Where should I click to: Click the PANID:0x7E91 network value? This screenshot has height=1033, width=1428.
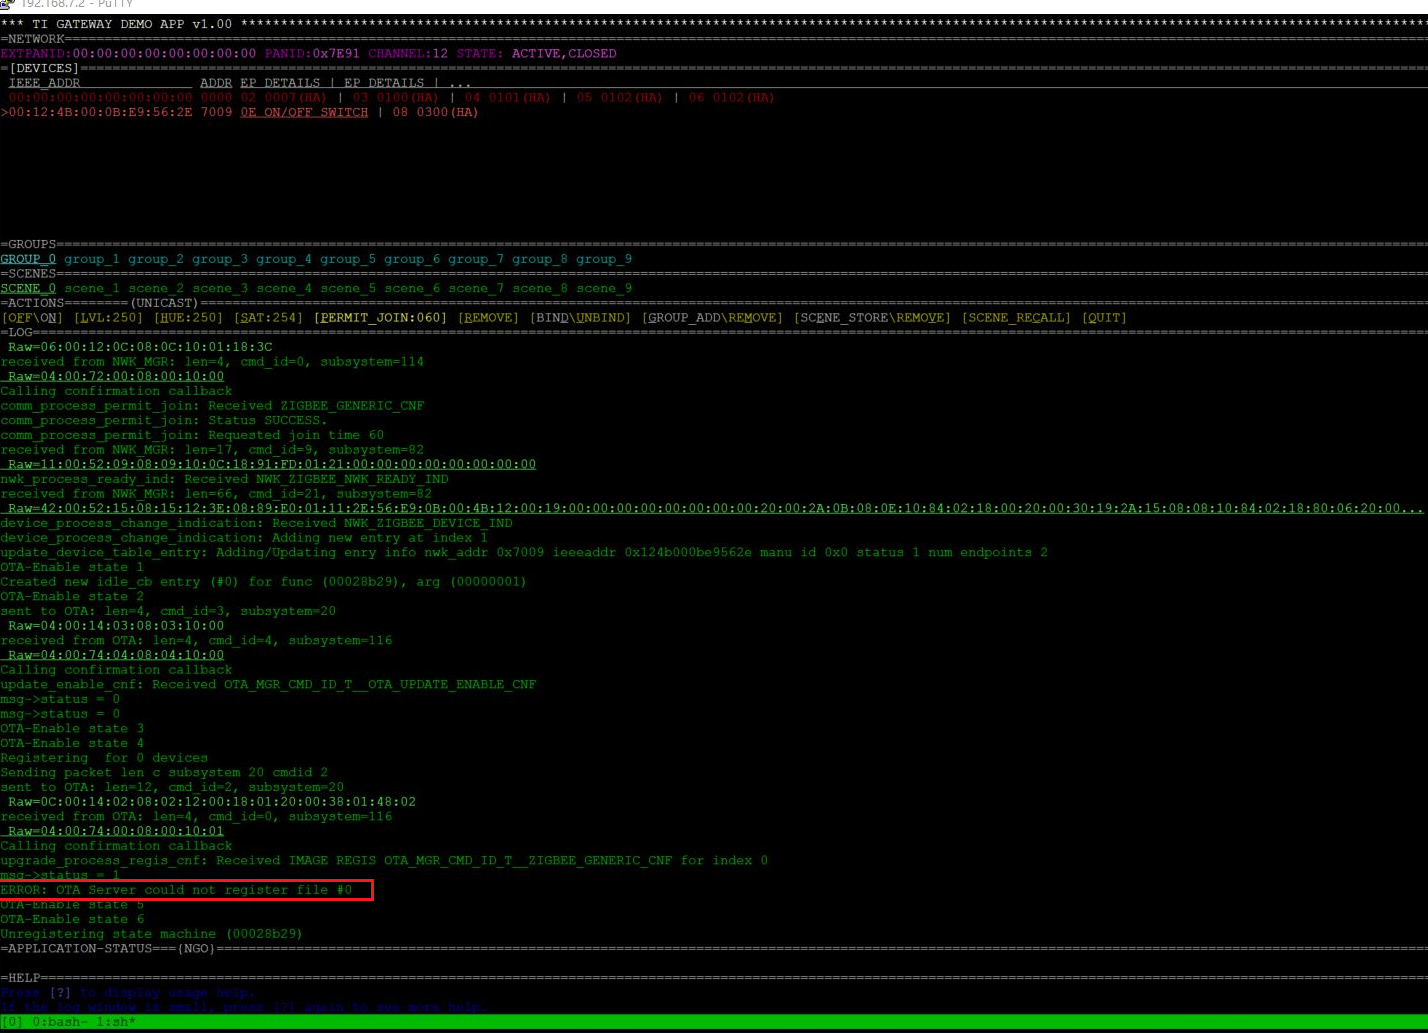click(312, 54)
